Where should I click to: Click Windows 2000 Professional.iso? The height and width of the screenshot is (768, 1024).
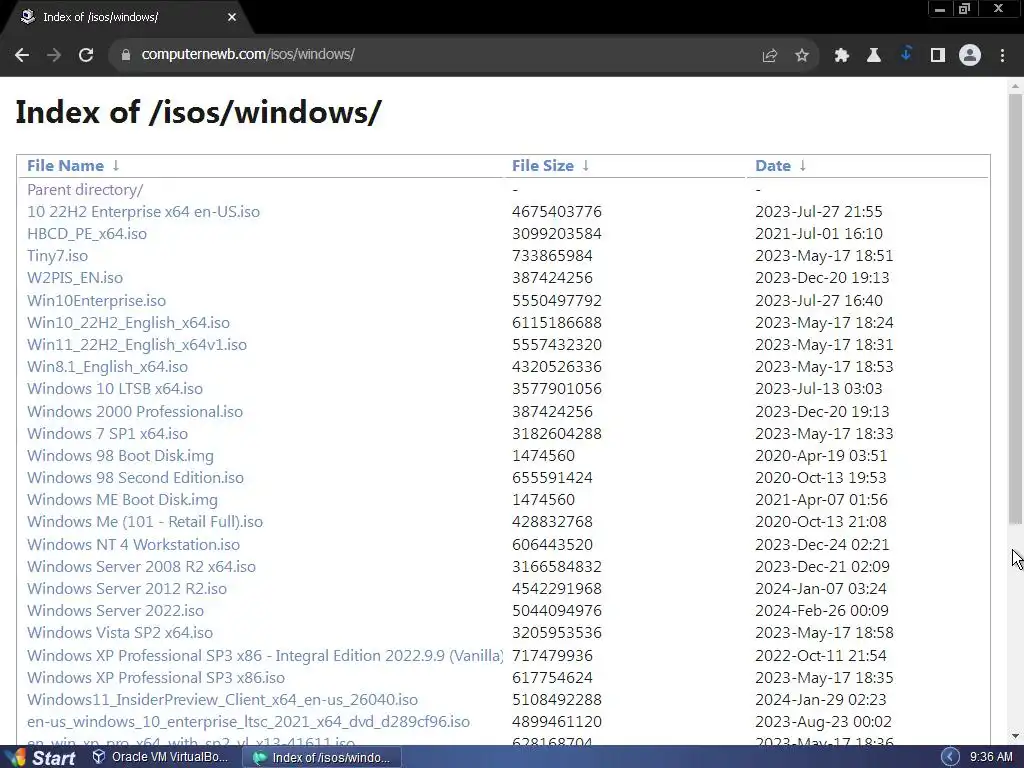coord(135,411)
